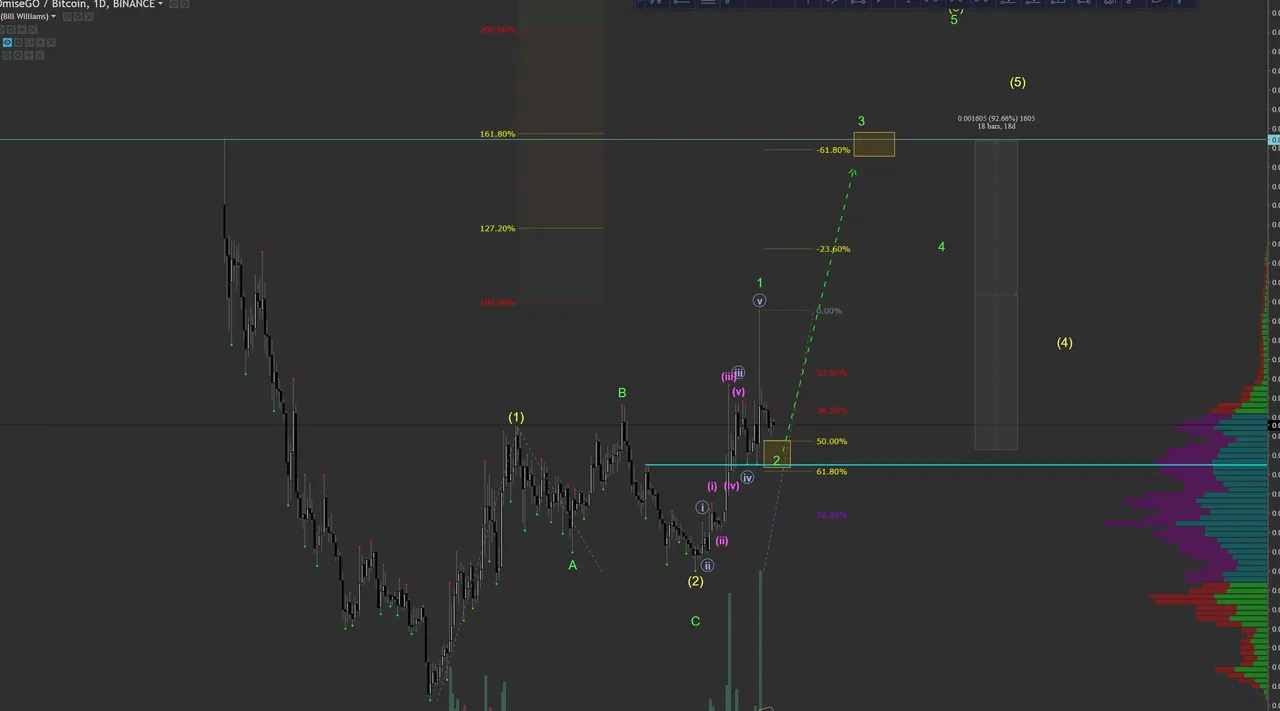Remove the Bill Williams indicator with X icon
The height and width of the screenshot is (711, 1280).
(x=89, y=17)
